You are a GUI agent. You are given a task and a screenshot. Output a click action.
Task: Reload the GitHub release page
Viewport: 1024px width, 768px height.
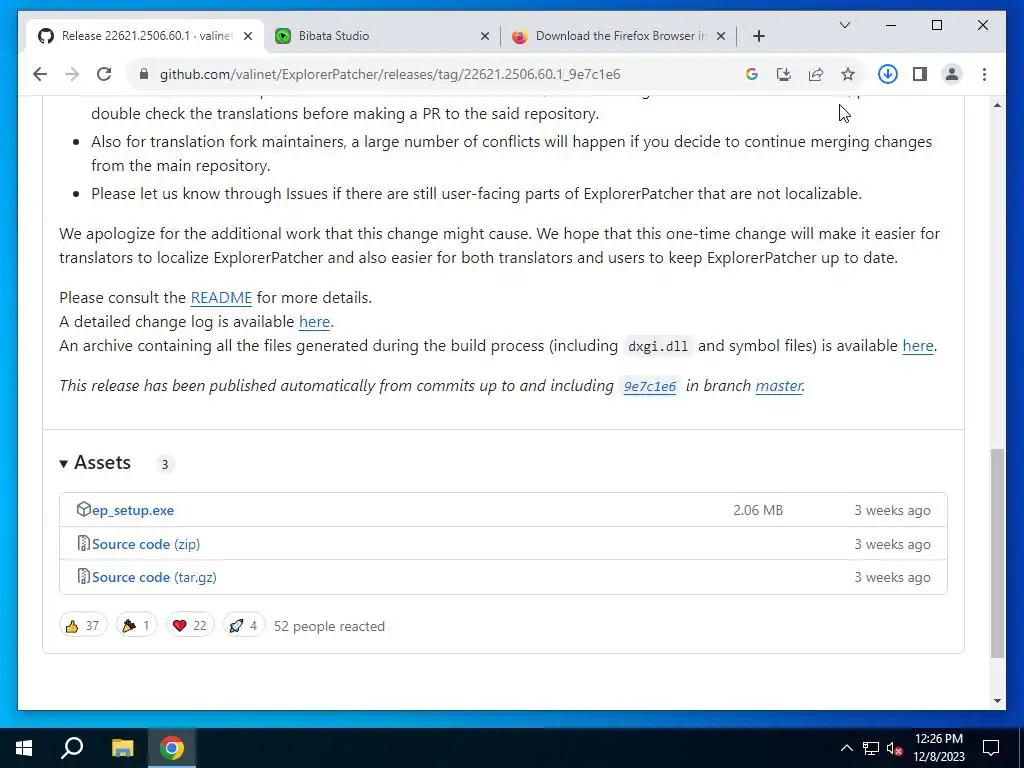click(104, 74)
